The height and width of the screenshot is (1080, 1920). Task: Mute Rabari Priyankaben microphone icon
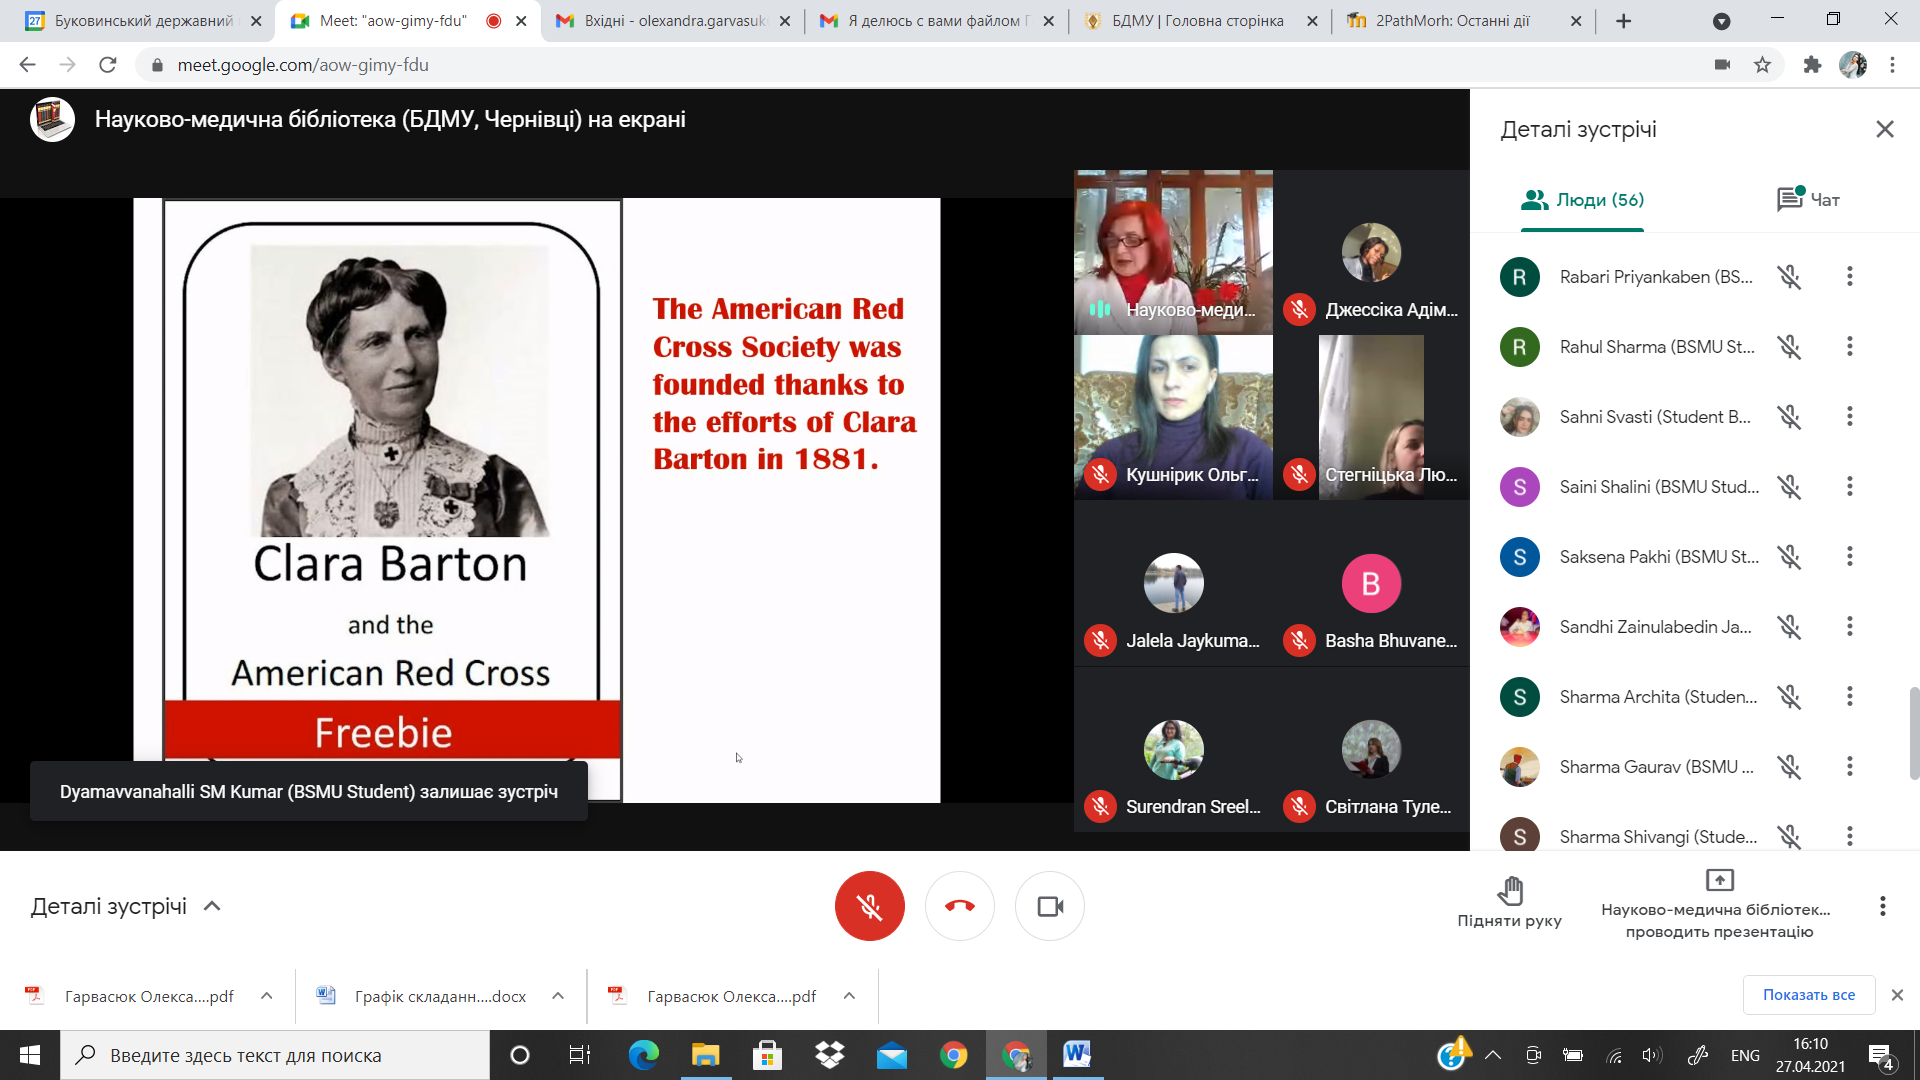click(x=1789, y=277)
